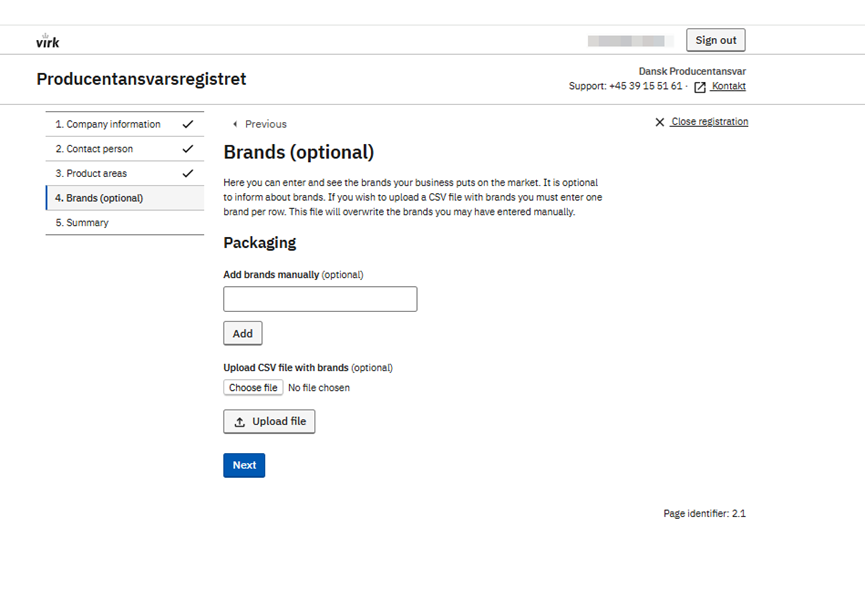Click the X icon for Close registration
This screenshot has width=865, height=589.
[659, 122]
